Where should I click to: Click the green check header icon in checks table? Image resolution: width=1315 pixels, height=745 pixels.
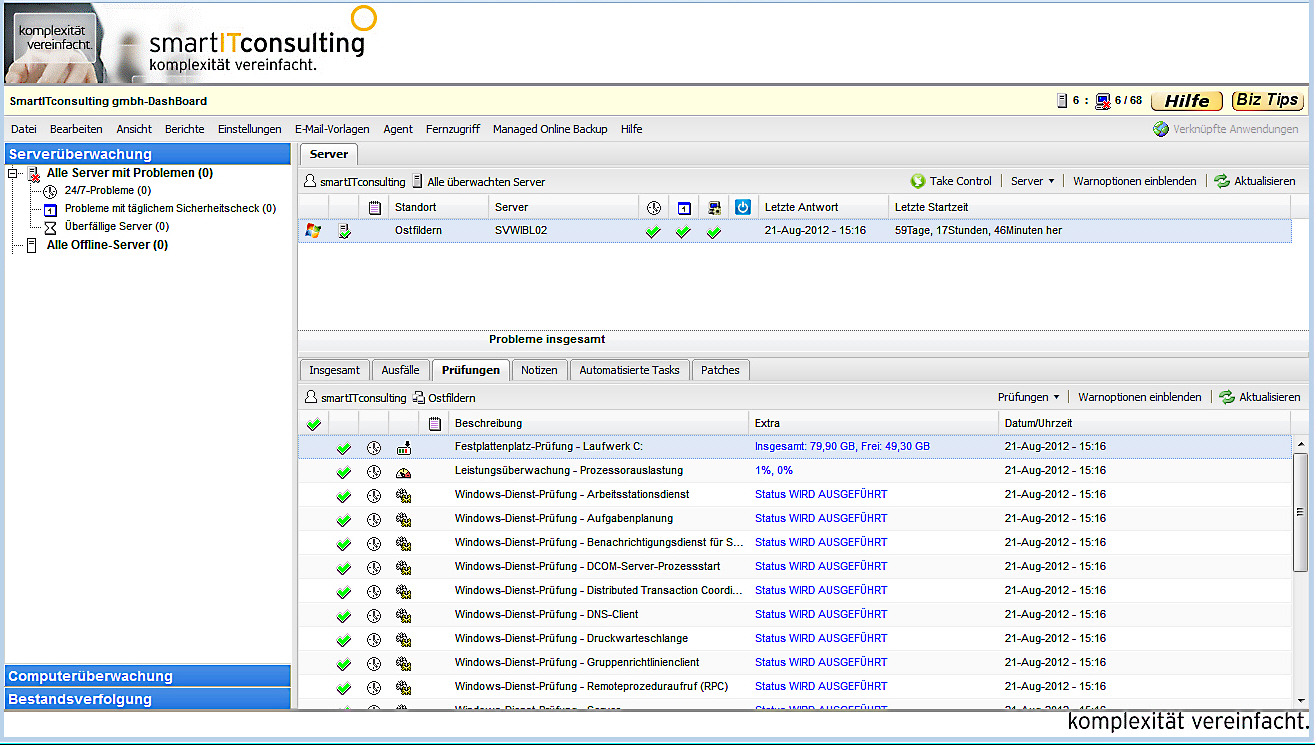coord(313,423)
